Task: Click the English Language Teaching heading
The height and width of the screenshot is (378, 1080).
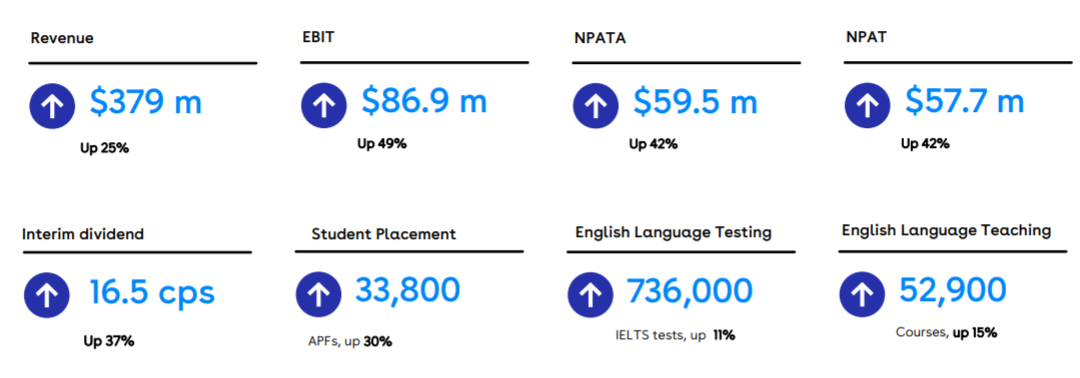Action: pos(946,231)
